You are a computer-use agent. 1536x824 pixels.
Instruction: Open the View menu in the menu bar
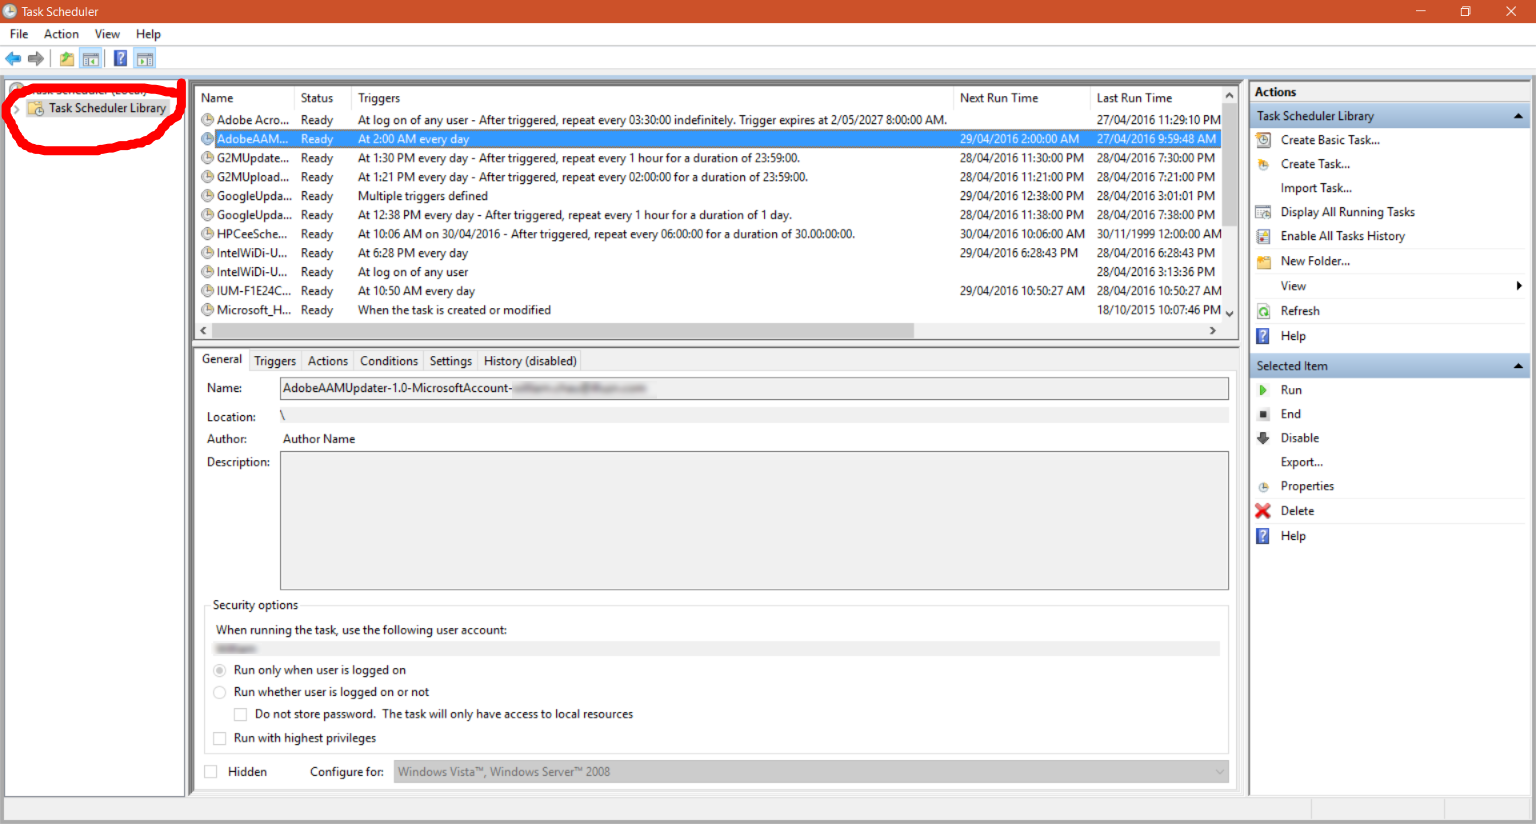[x=107, y=34]
